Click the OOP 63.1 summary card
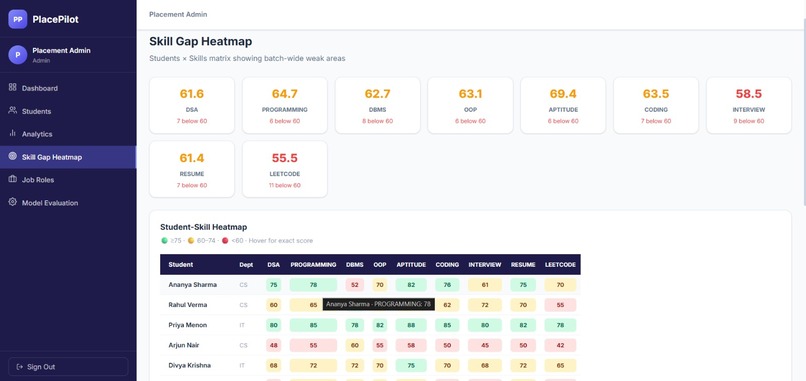806x381 pixels. [470, 105]
